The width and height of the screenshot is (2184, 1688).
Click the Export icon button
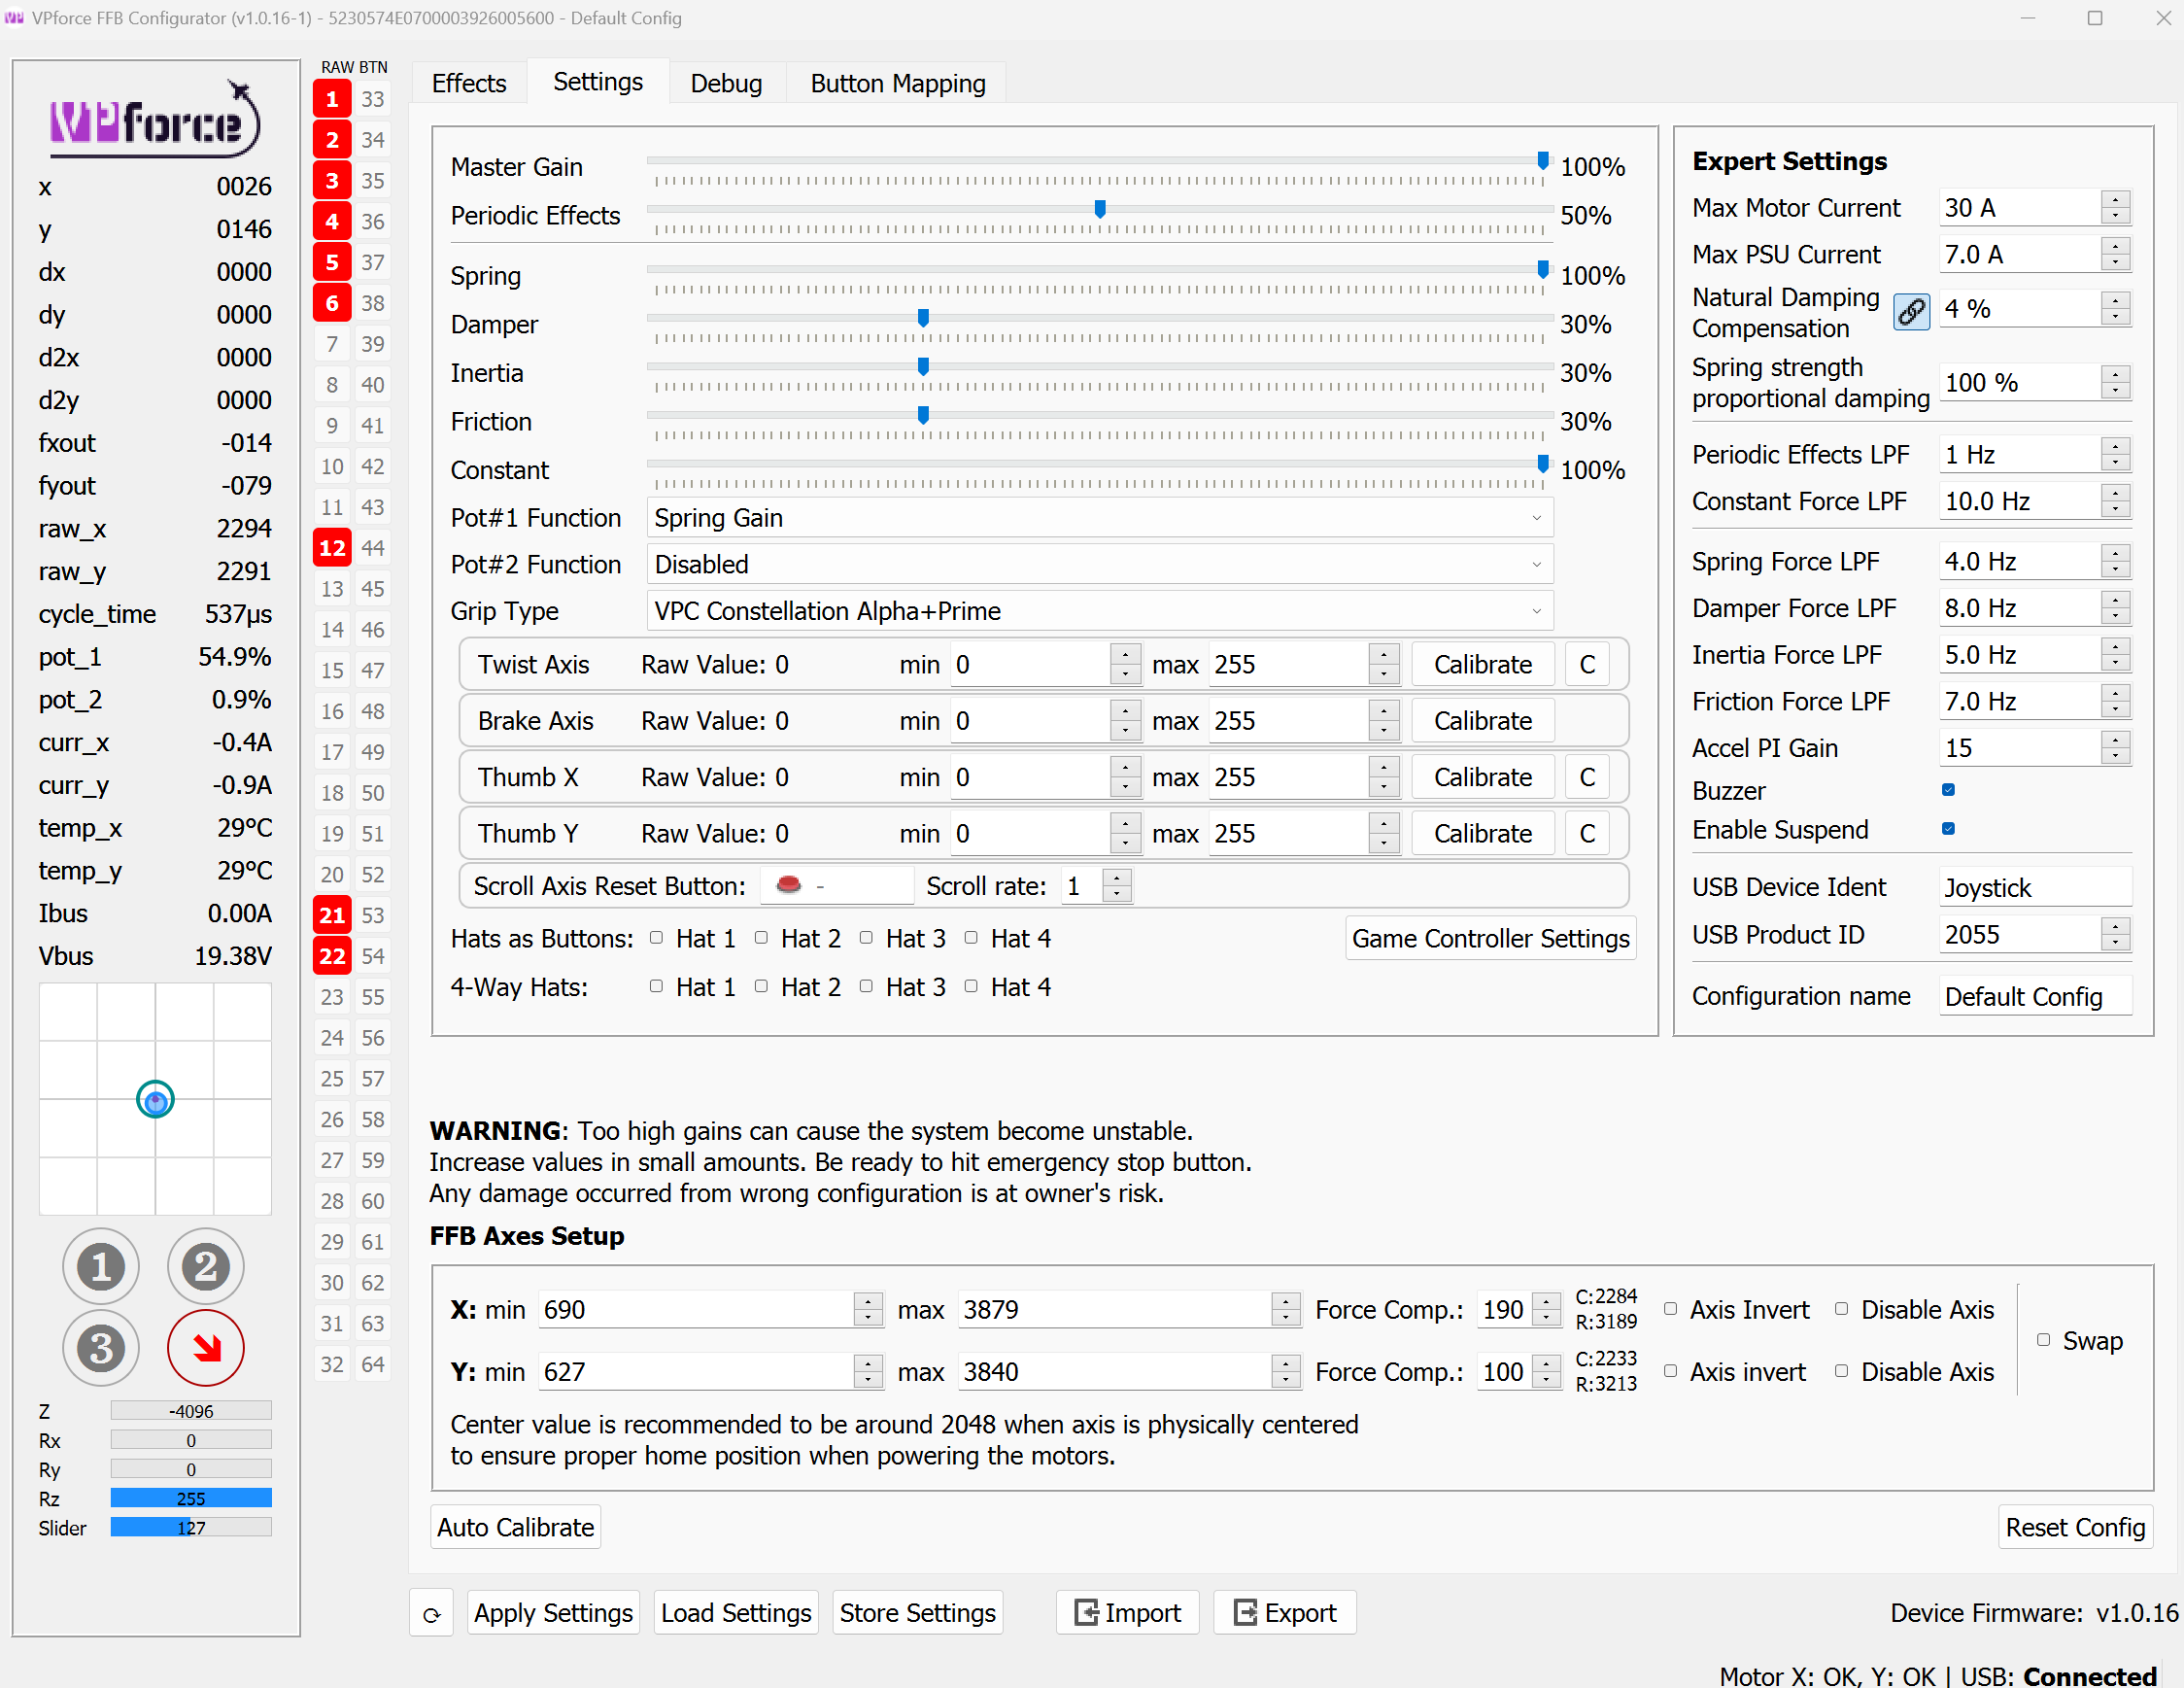1284,1612
